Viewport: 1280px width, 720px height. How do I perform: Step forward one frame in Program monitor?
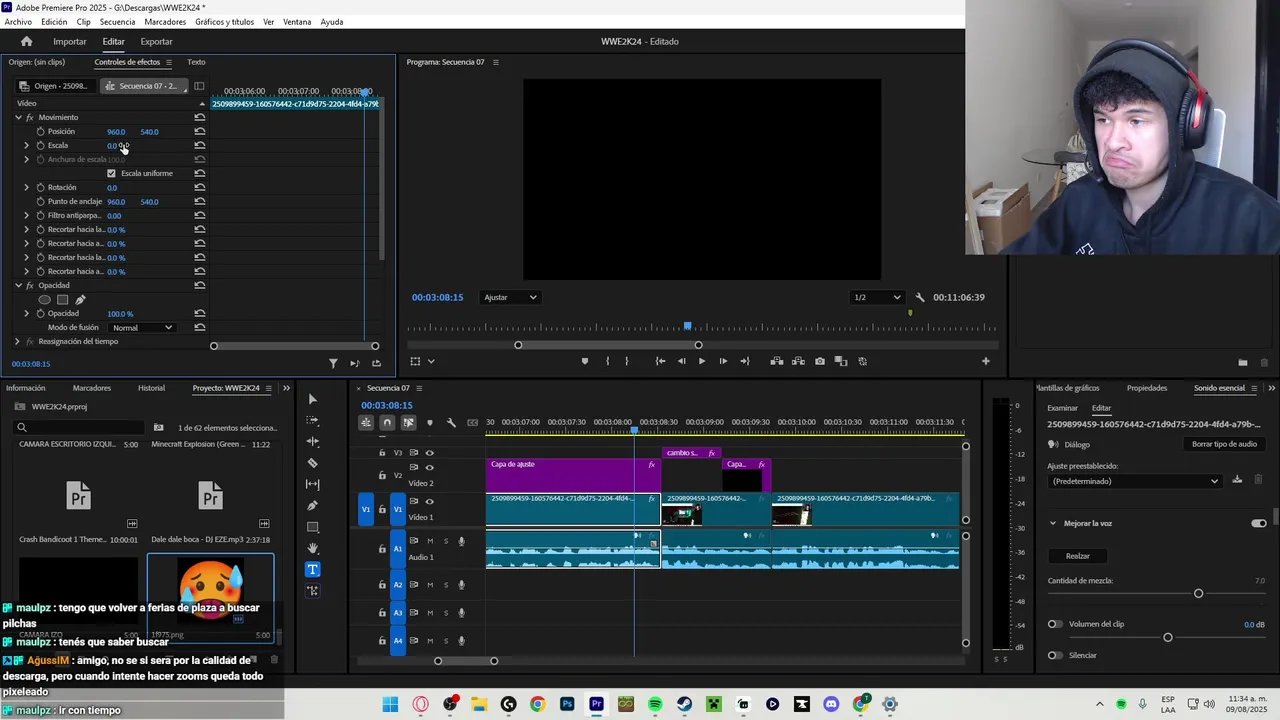coord(723,361)
